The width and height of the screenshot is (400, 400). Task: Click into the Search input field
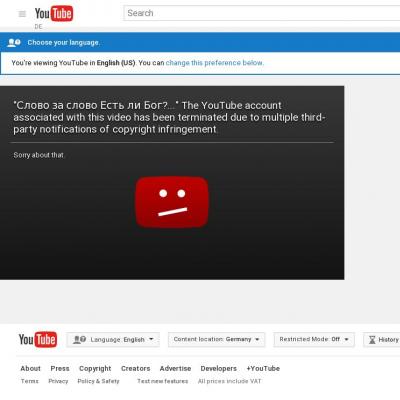coord(262,13)
